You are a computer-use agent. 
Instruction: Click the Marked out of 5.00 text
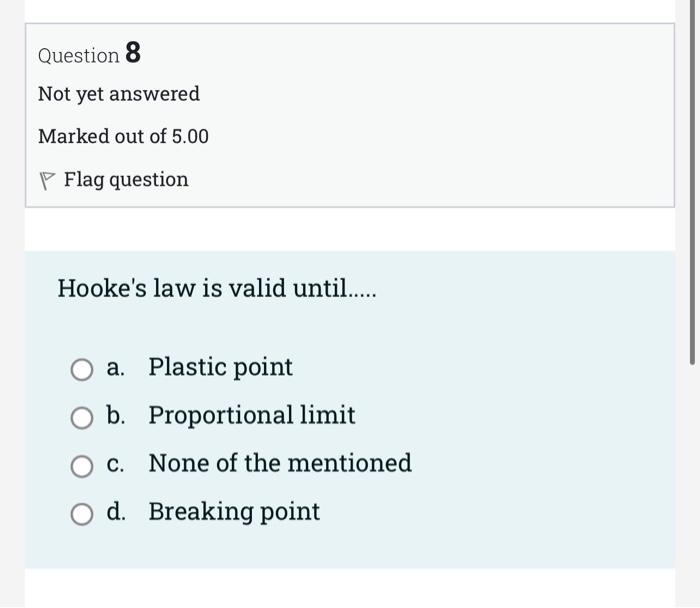click(x=123, y=137)
